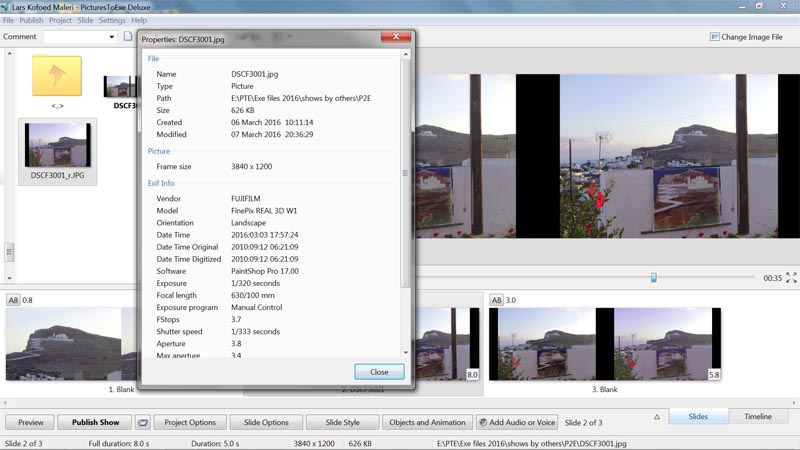Open the Help menu
Viewport: 800px width, 450px height.
[139, 20]
